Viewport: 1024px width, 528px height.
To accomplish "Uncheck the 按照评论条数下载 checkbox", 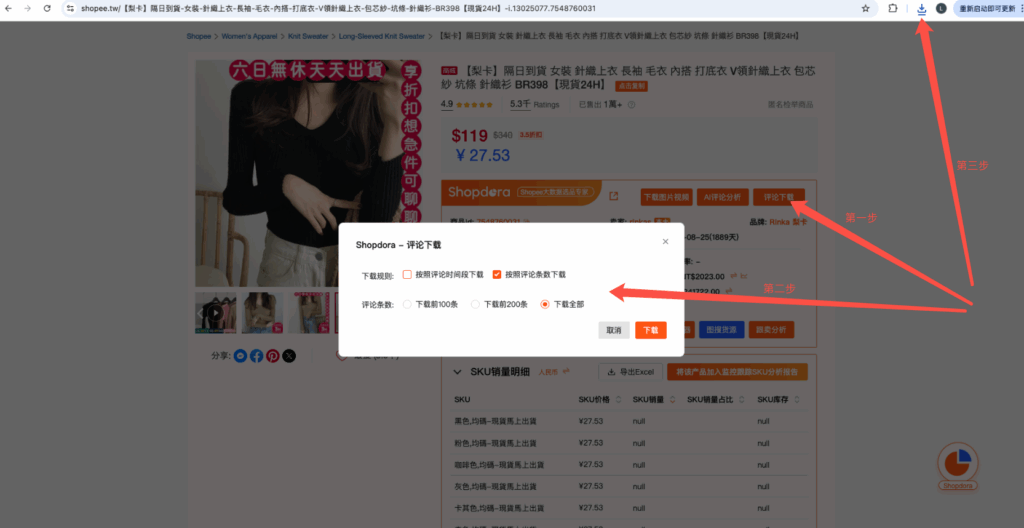I will 497,274.
